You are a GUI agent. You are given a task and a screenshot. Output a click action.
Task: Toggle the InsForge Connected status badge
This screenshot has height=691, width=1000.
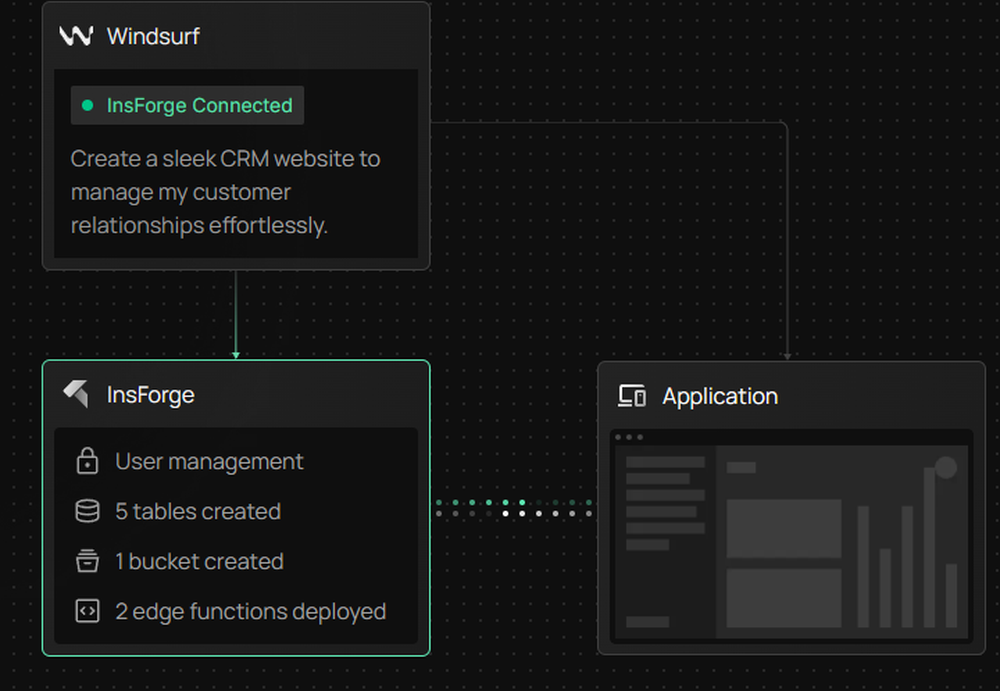(187, 105)
